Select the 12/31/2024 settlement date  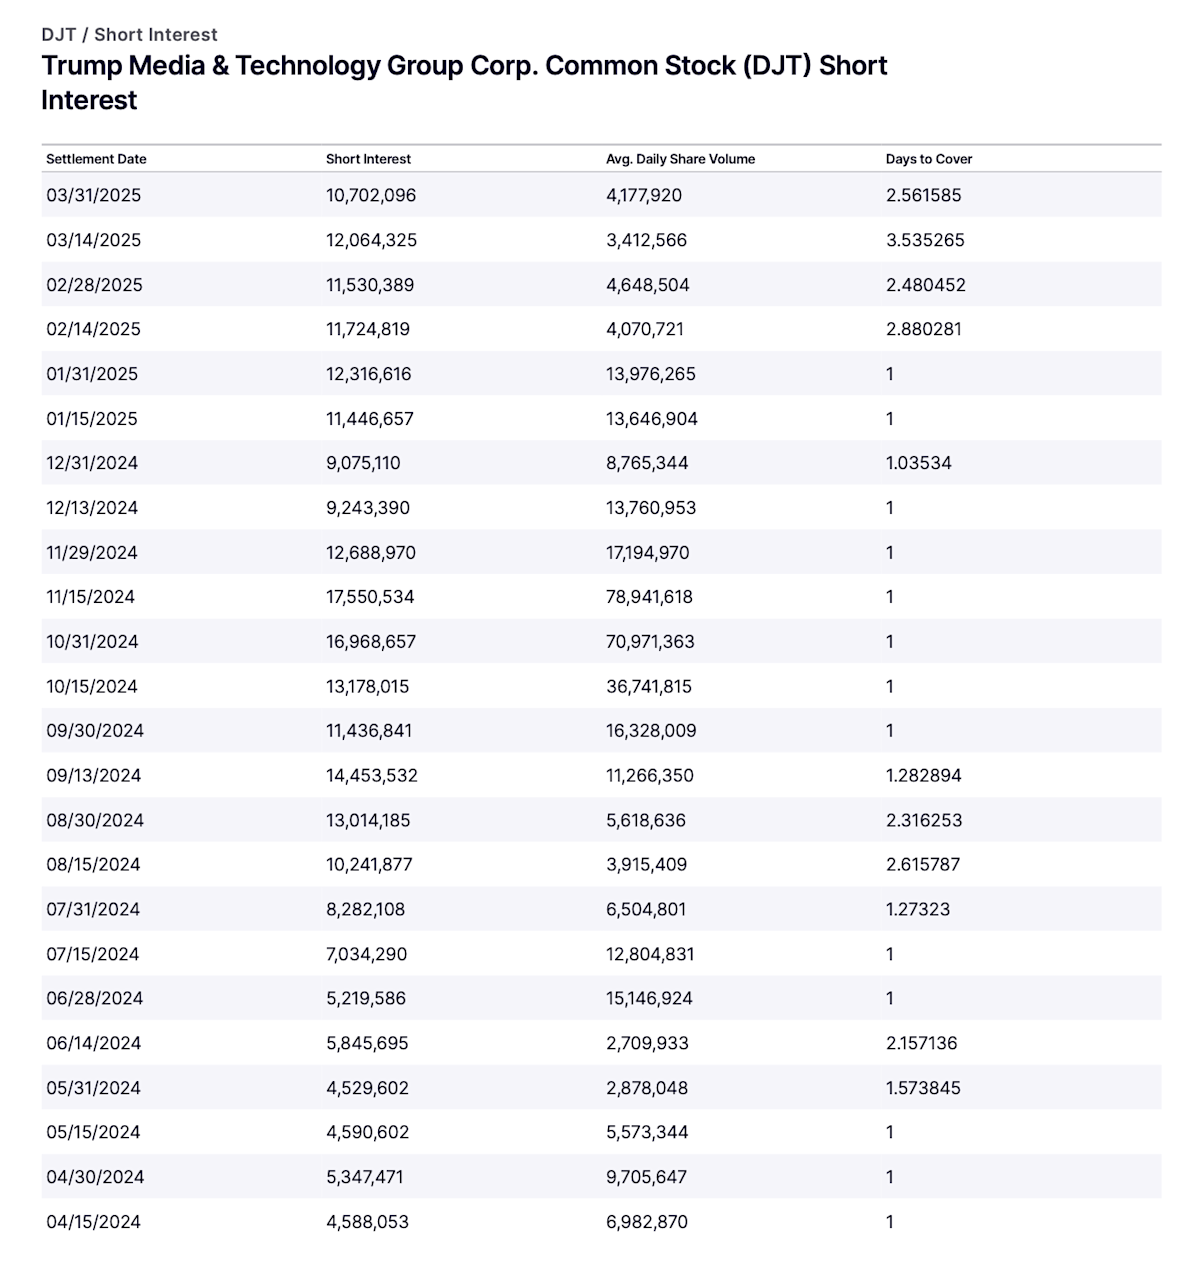point(92,463)
